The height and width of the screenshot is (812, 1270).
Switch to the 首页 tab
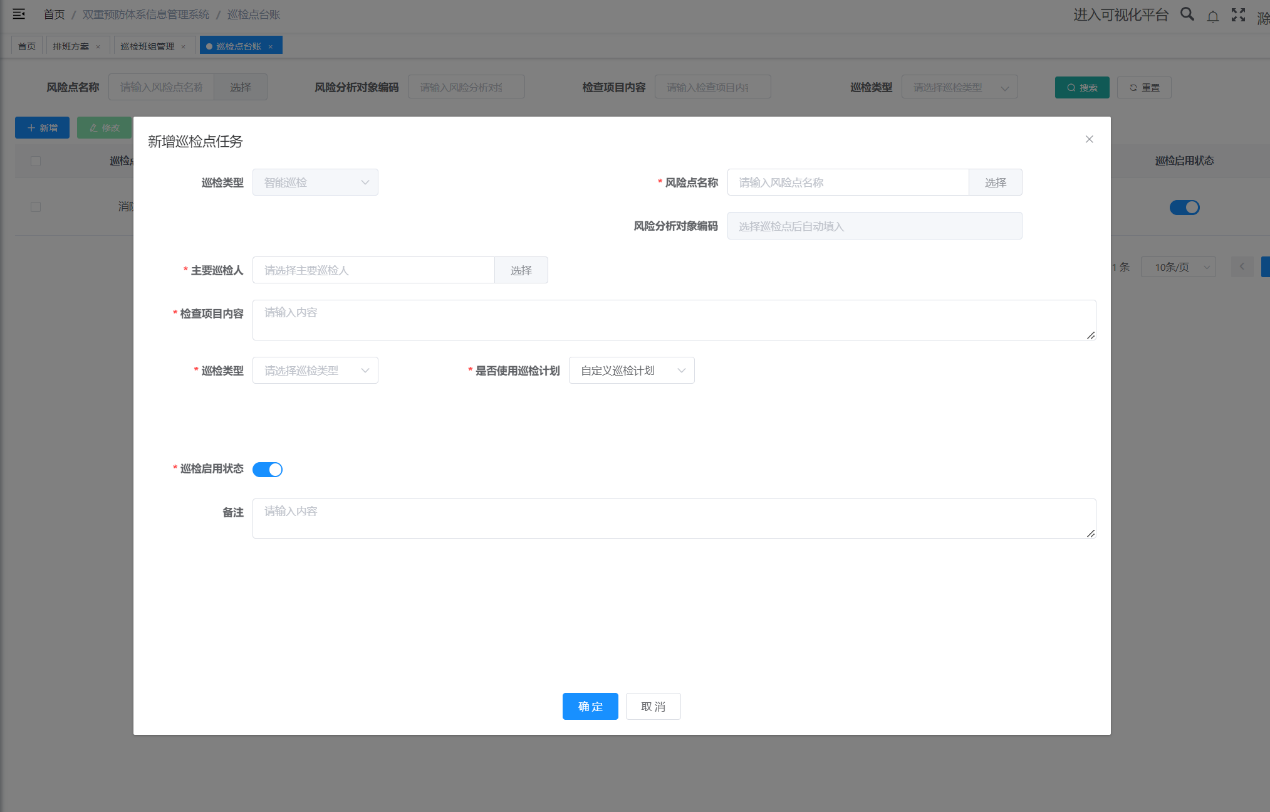[x=27, y=47]
